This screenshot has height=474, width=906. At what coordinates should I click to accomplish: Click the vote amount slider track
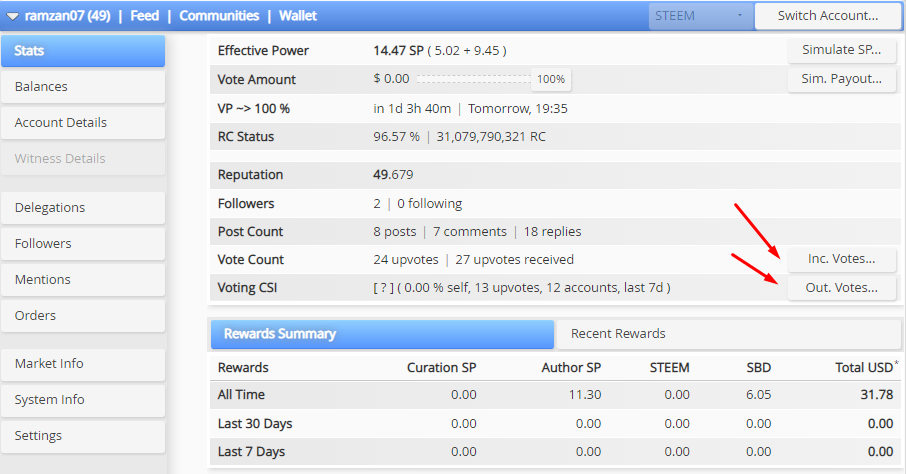(x=474, y=79)
